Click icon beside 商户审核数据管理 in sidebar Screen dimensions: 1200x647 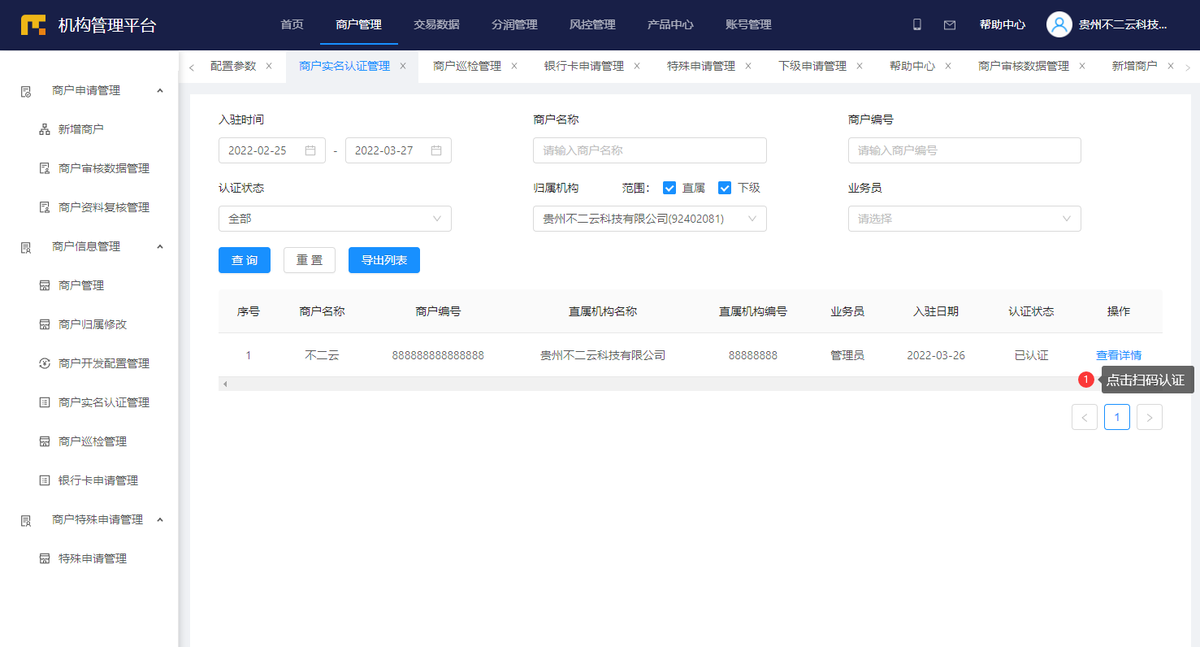44,168
